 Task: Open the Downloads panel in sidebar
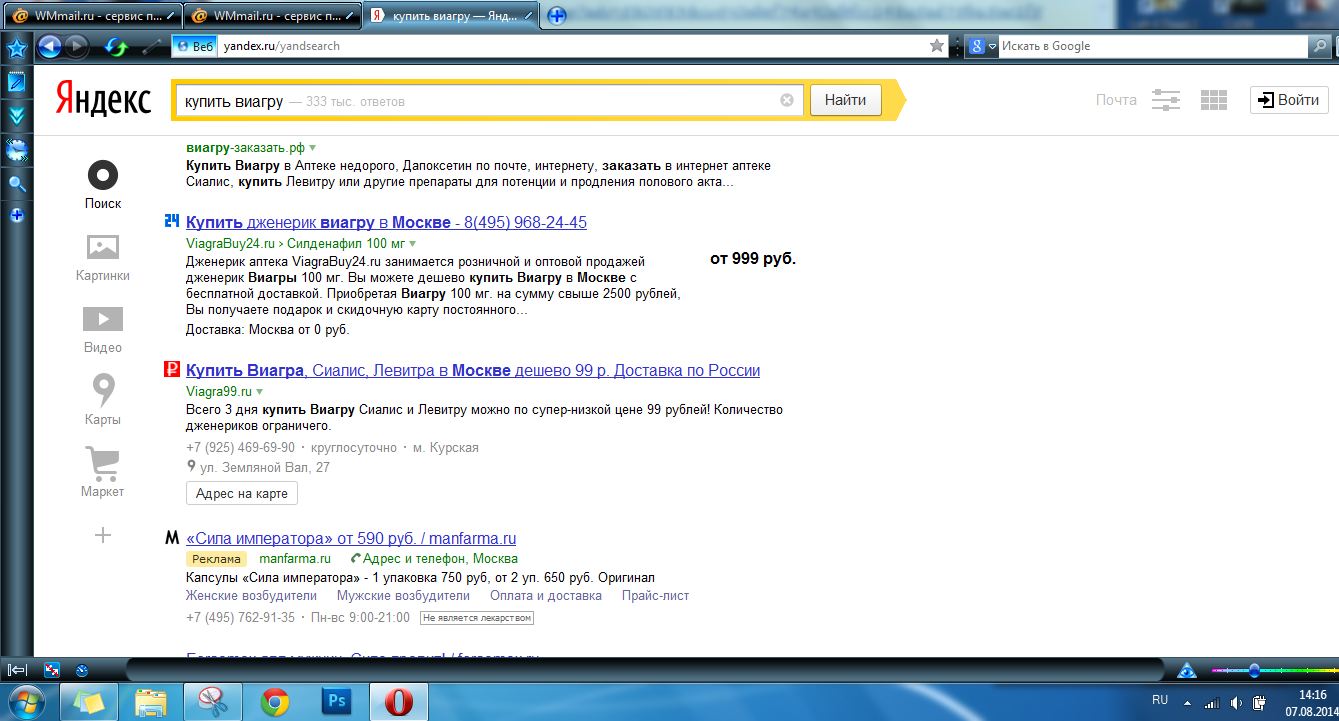pyautogui.click(x=17, y=116)
